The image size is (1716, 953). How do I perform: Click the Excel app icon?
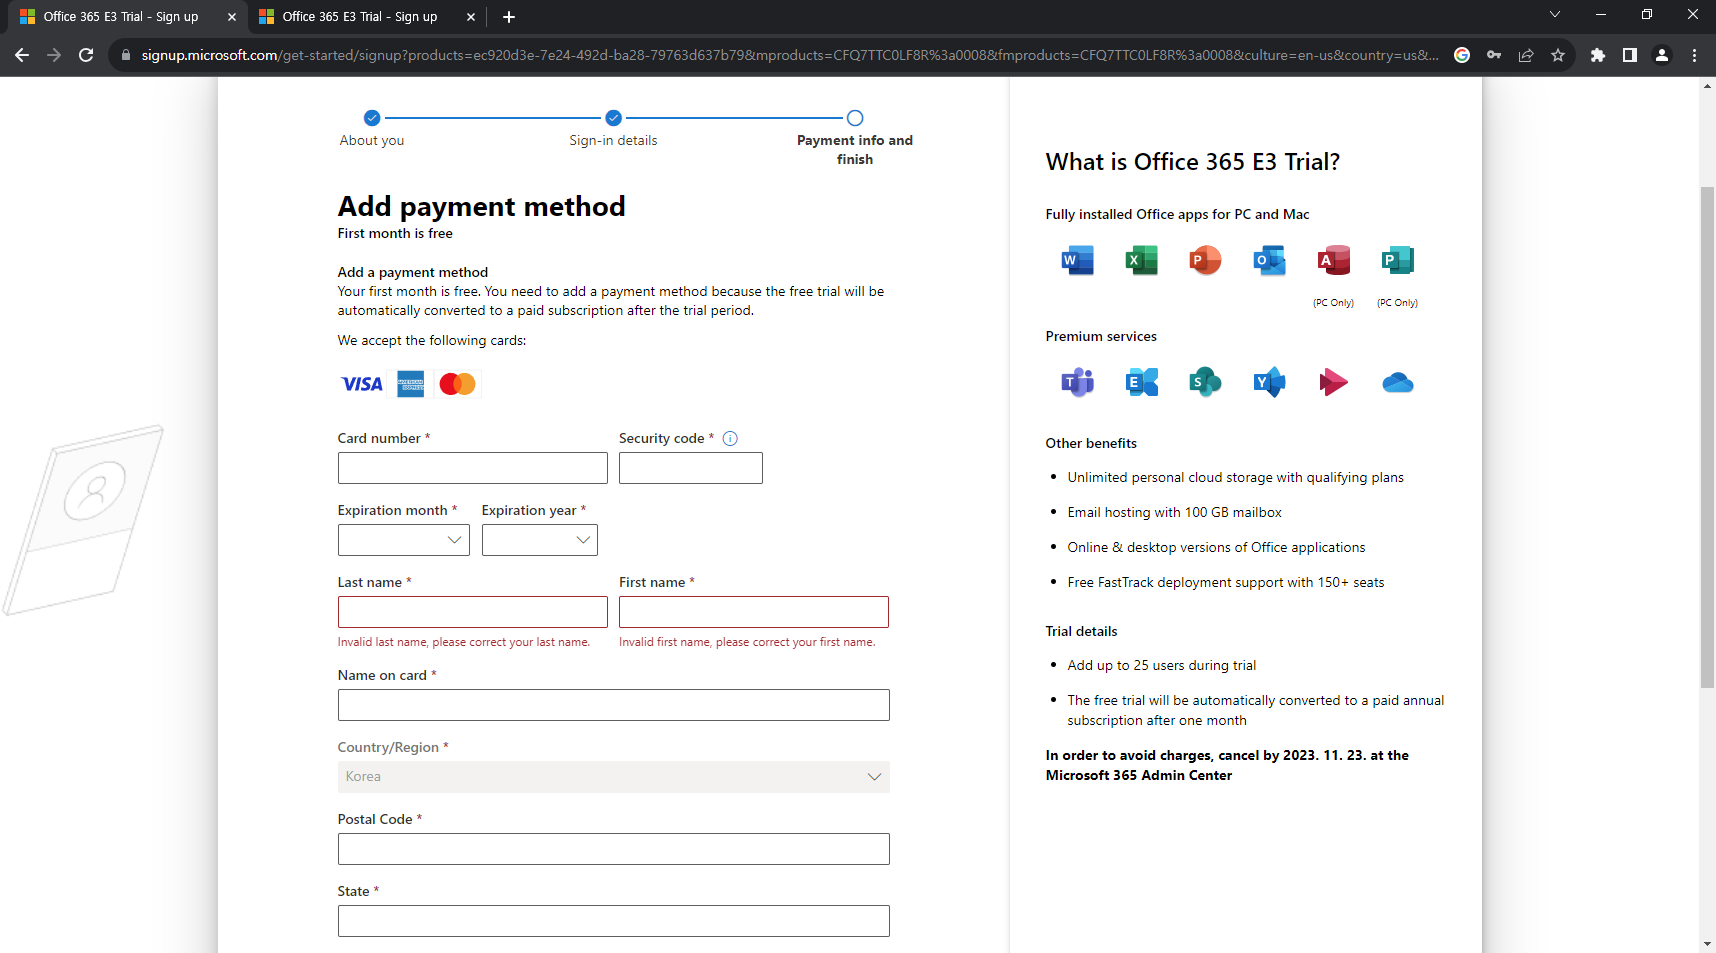(x=1141, y=260)
